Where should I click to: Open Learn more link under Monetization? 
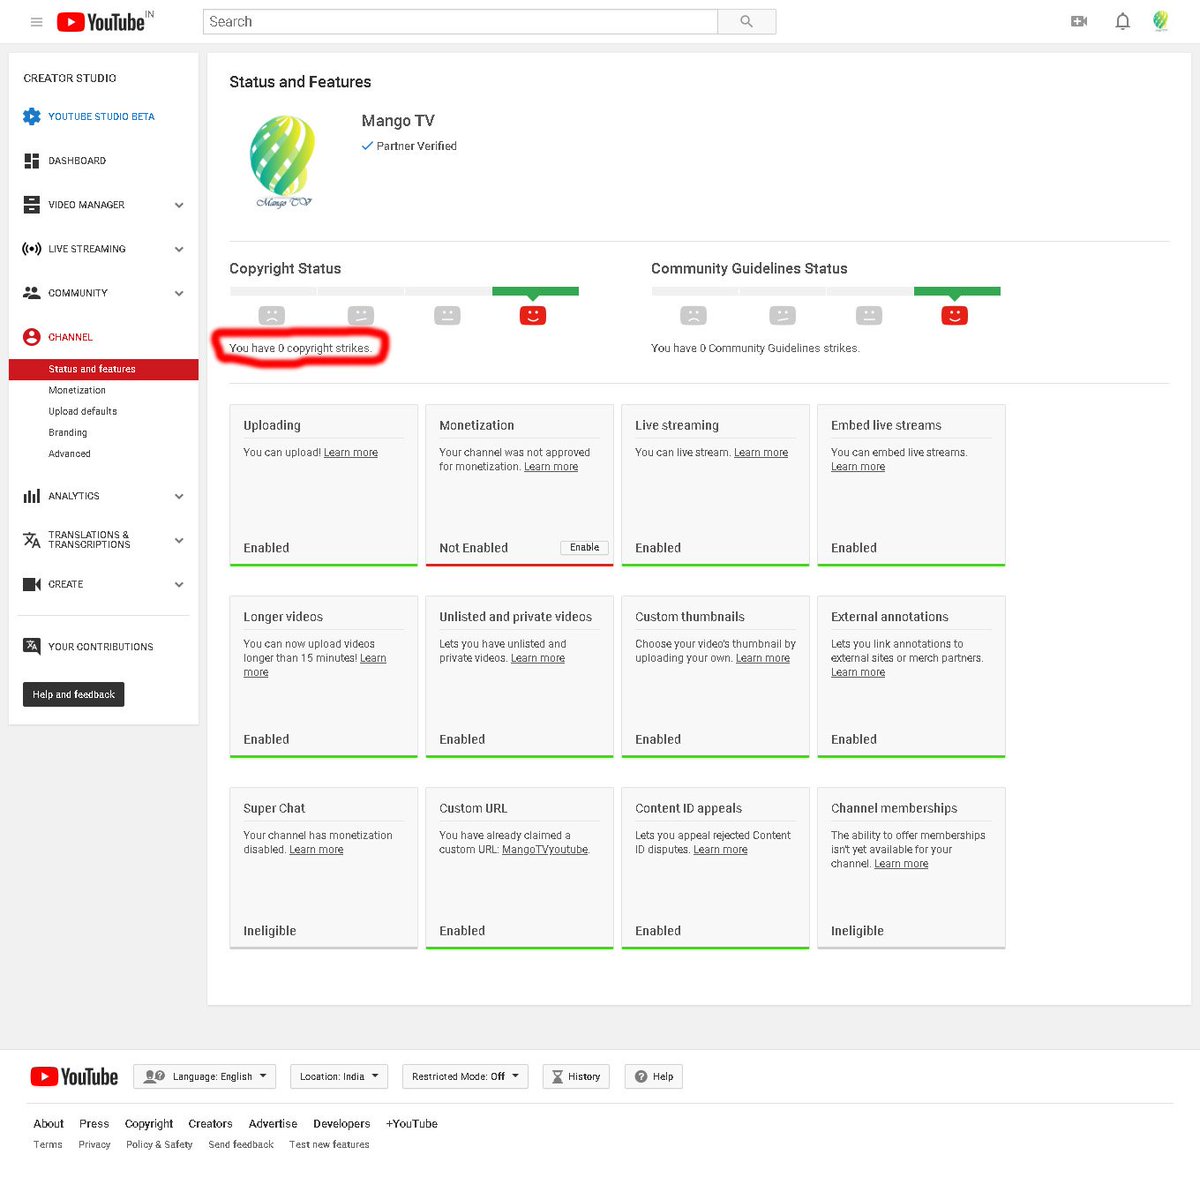pyautogui.click(x=551, y=467)
